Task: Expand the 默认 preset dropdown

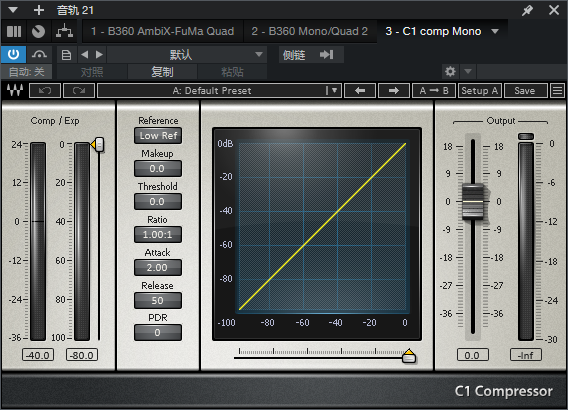Action: (187, 55)
